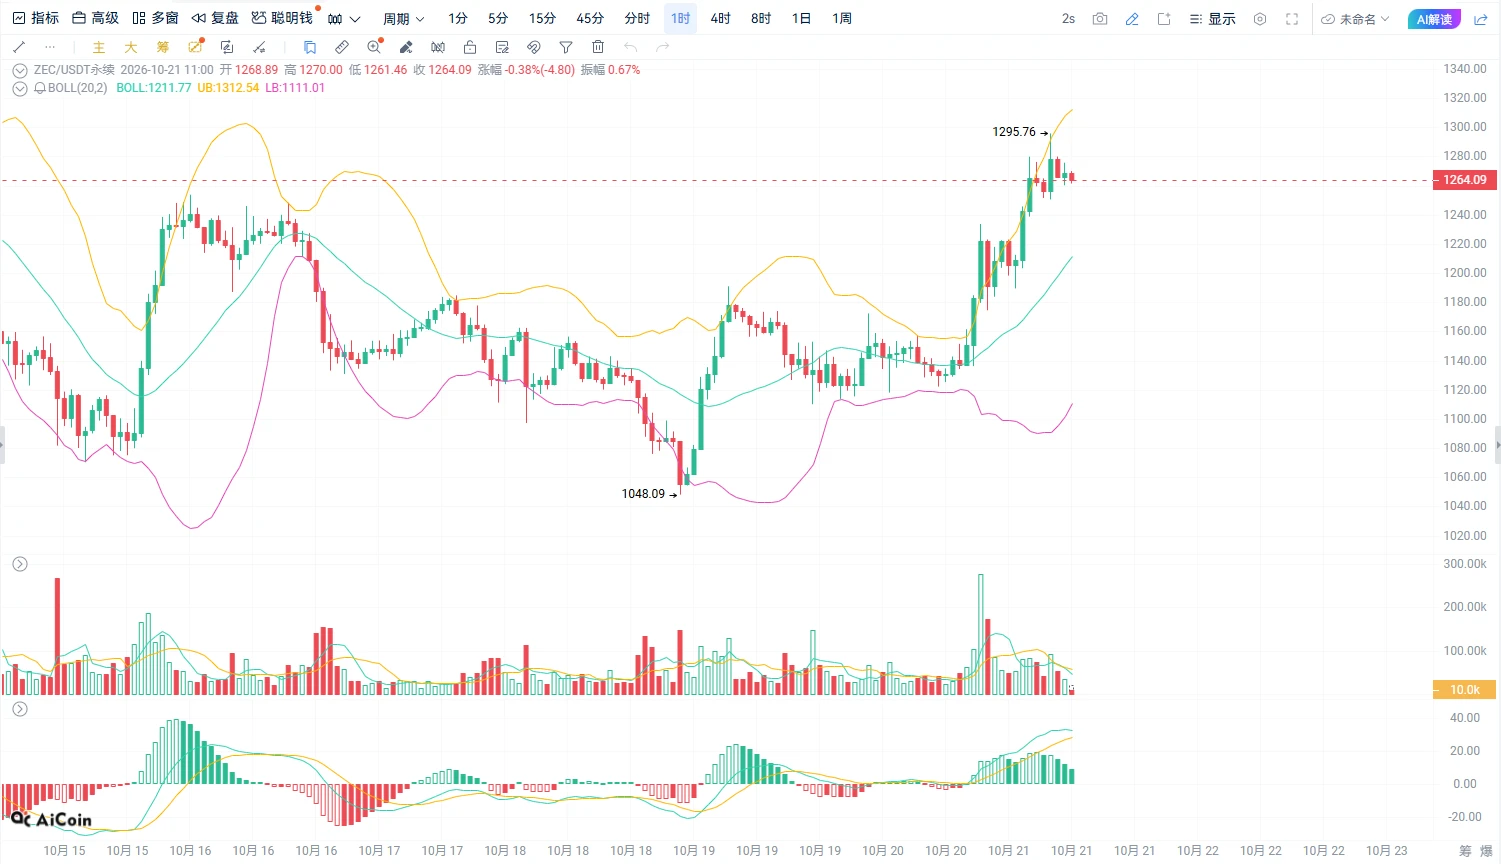Open more drawing tools ellipsis
The width and height of the screenshot is (1501, 864).
50,47
